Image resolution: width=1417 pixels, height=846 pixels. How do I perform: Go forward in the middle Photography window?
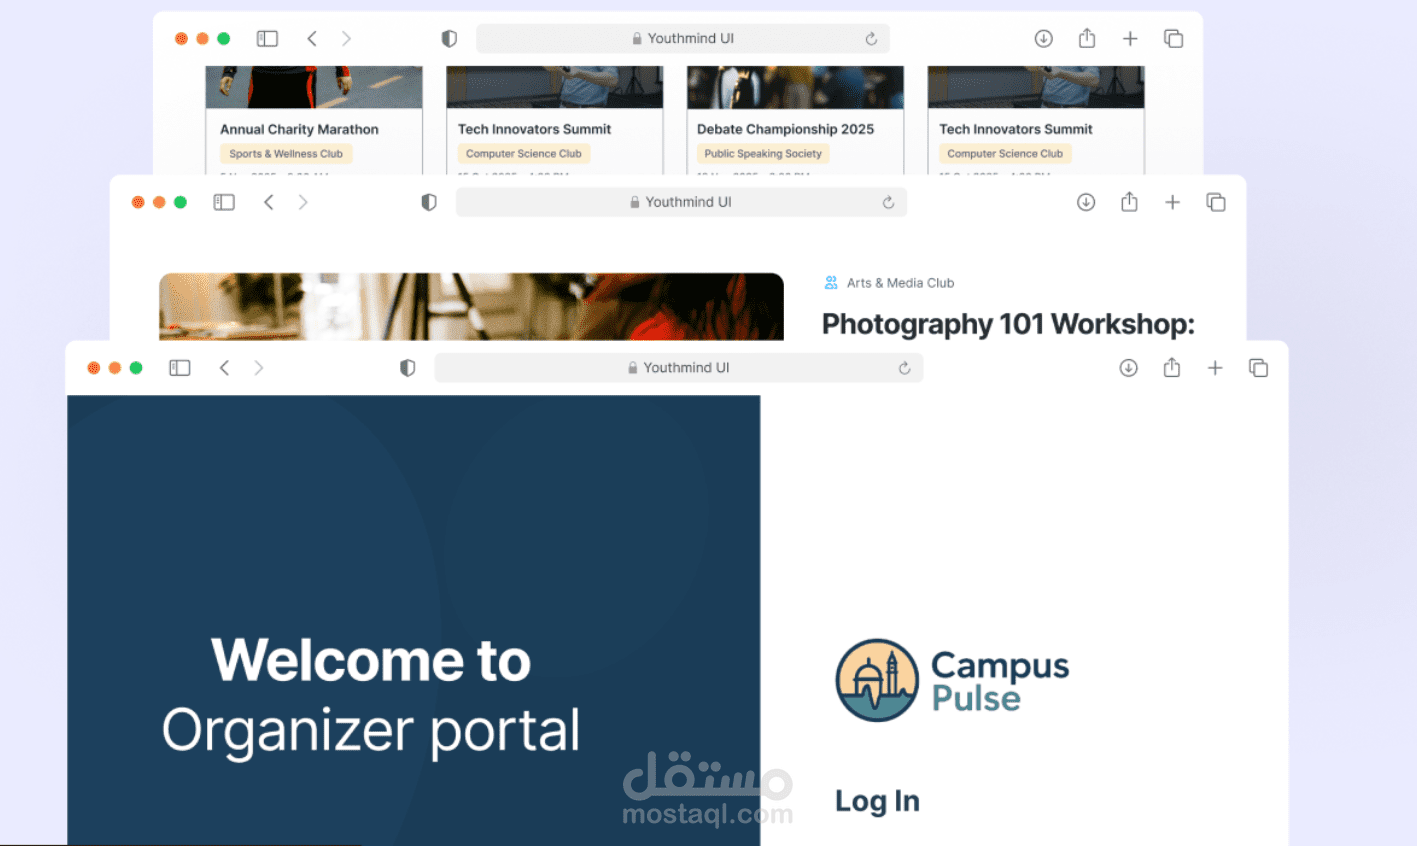(303, 202)
